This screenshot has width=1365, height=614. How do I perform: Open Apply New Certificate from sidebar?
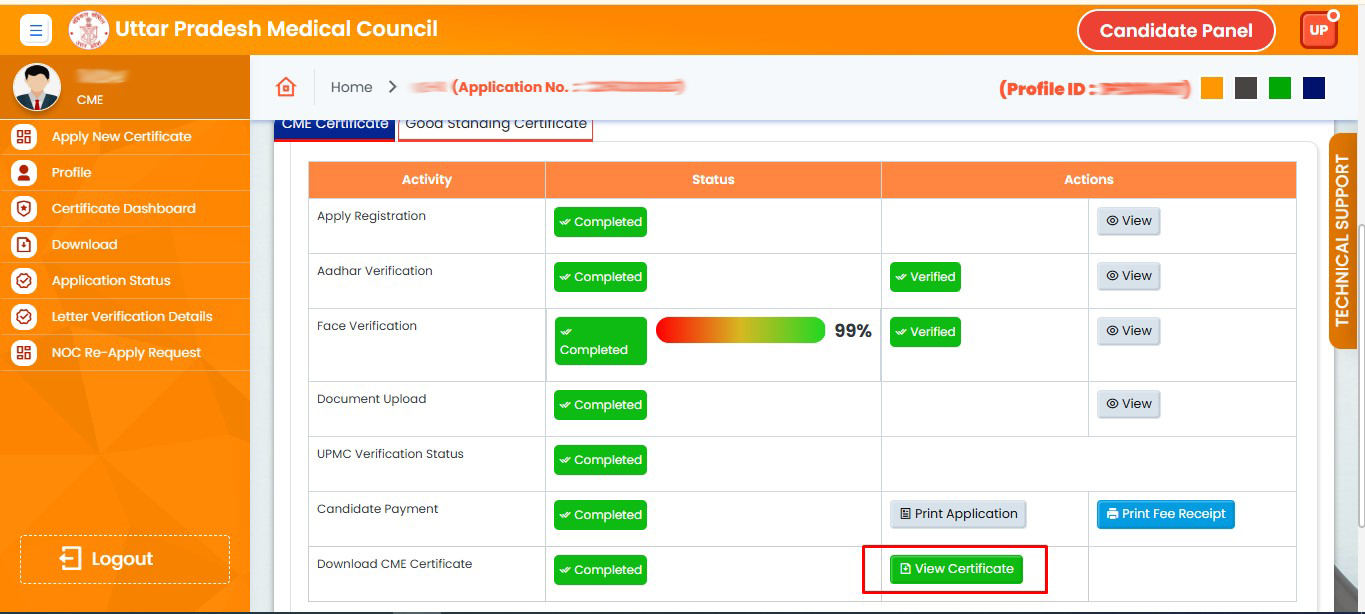121,137
